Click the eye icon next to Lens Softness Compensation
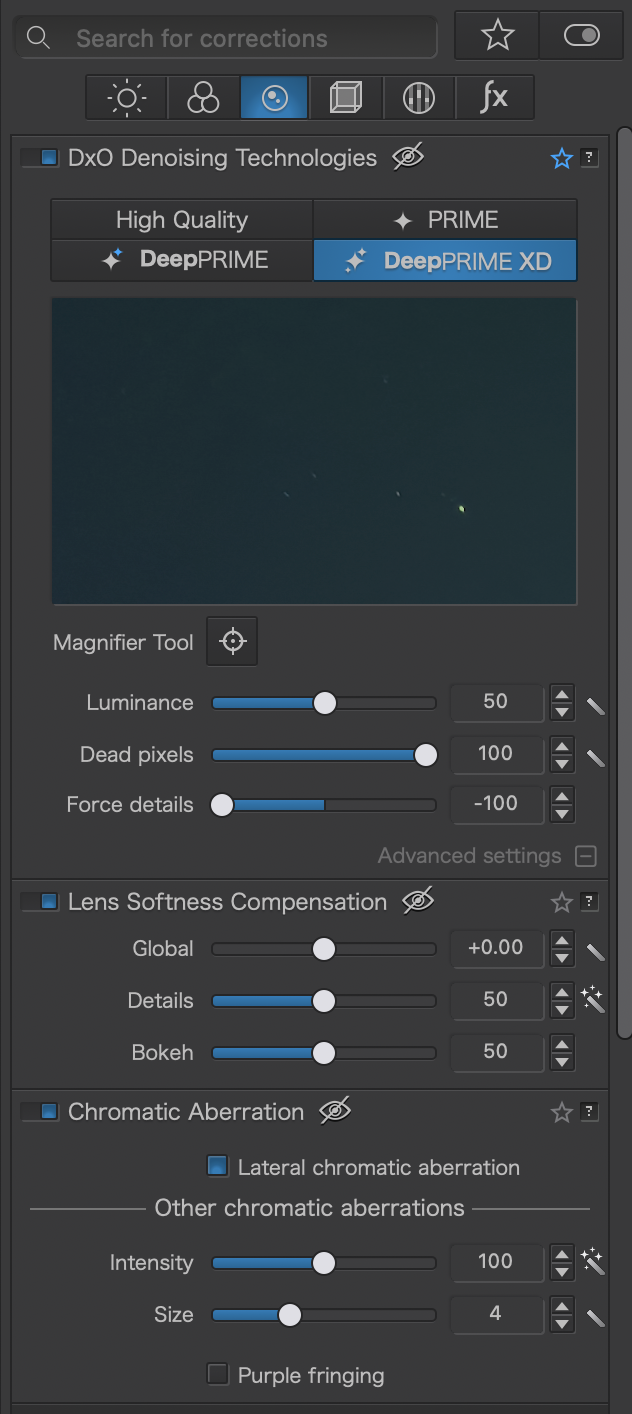Image resolution: width=632 pixels, height=1414 pixels. (418, 901)
